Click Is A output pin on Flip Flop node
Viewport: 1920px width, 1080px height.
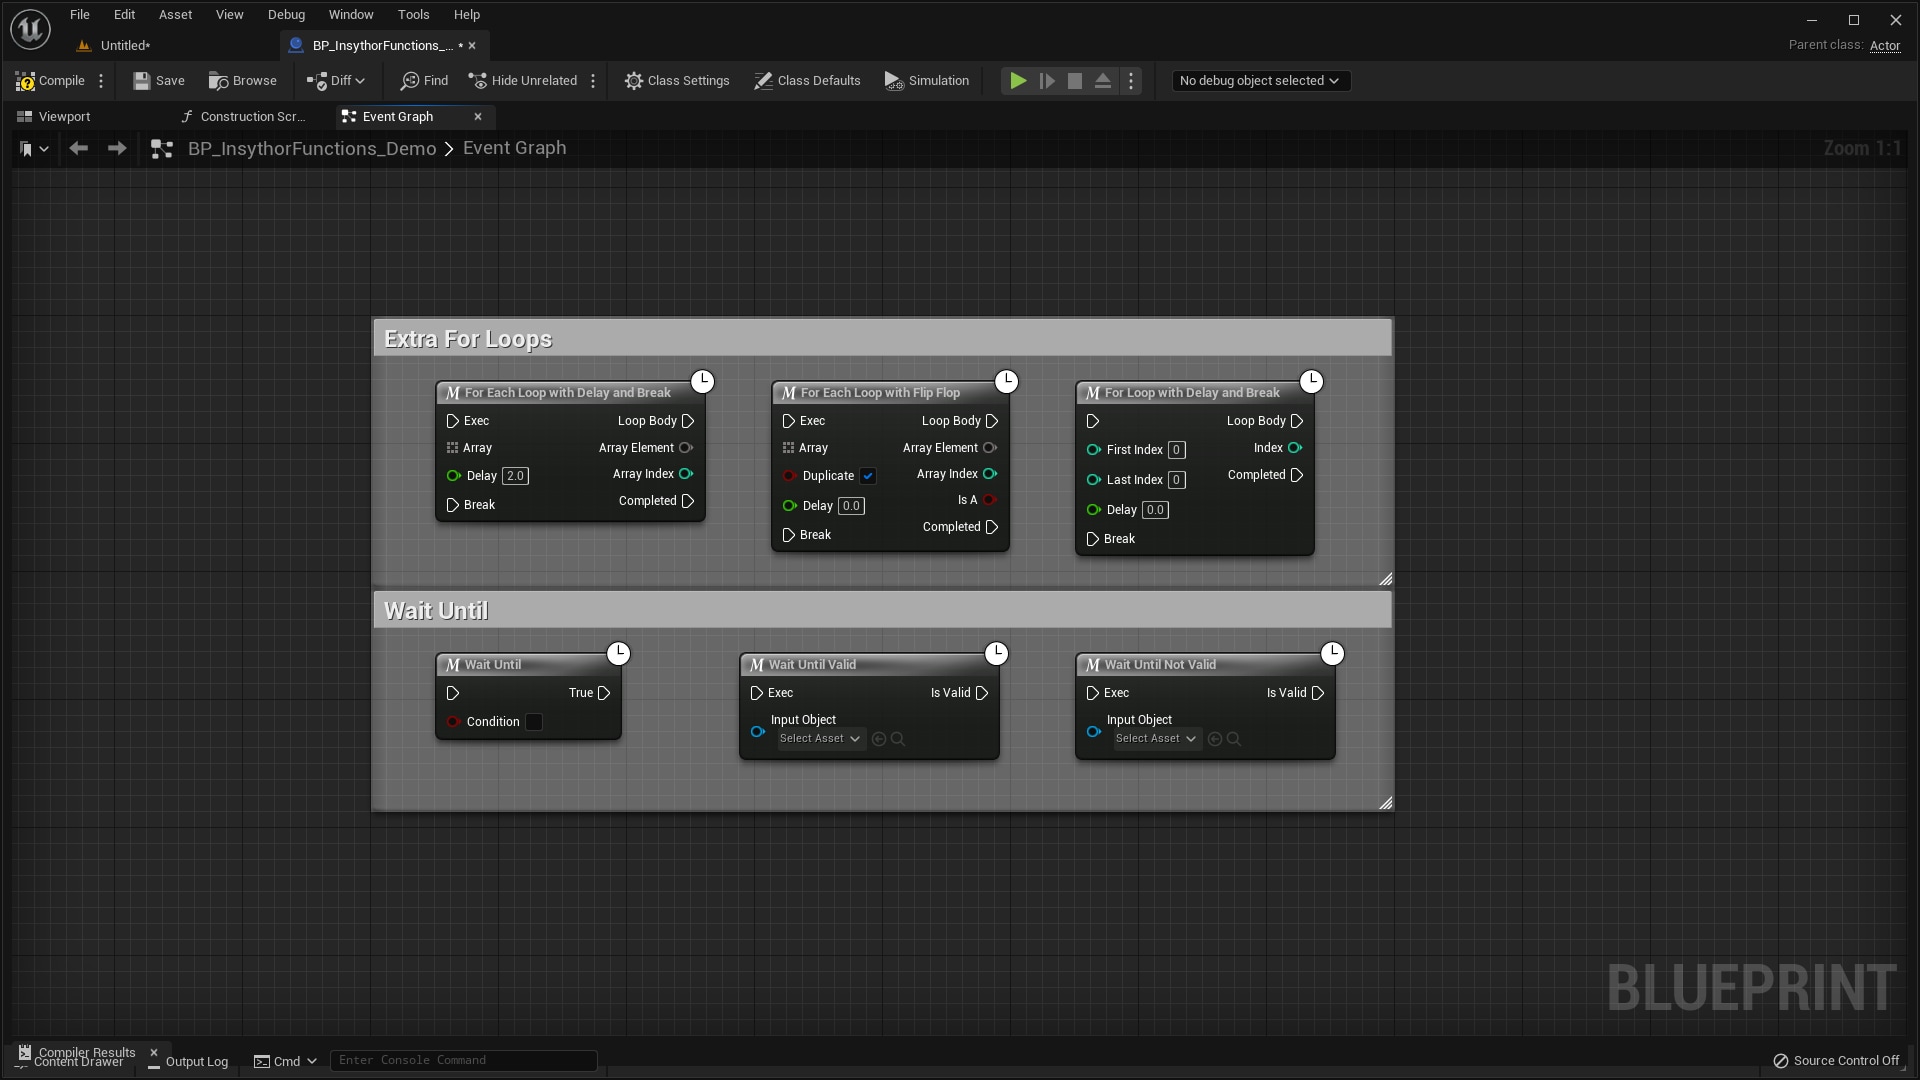[990, 500]
